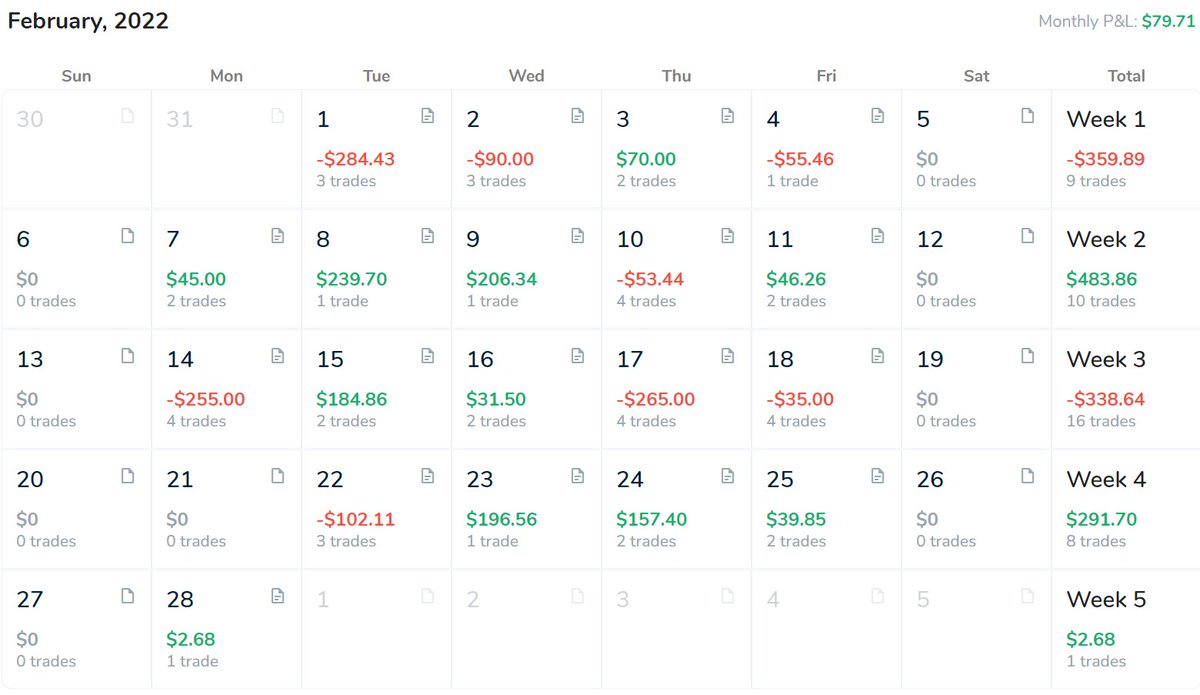
Task: Open the Week 2 total of $483.86
Action: tap(1126, 269)
